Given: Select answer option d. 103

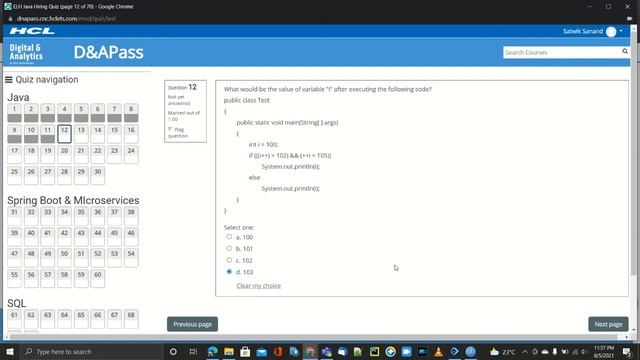Looking at the screenshot, I should (x=229, y=271).
